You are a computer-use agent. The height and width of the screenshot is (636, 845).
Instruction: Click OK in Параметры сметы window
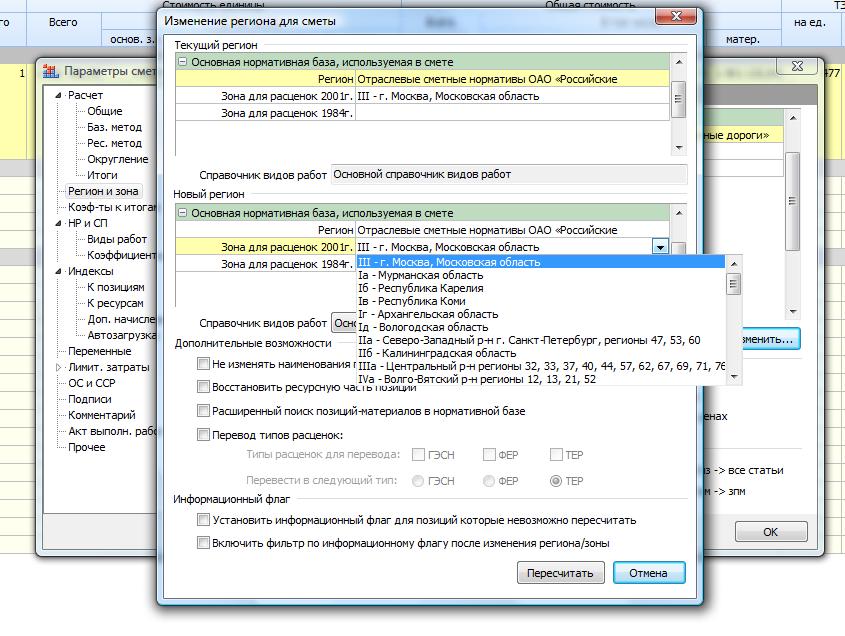771,532
